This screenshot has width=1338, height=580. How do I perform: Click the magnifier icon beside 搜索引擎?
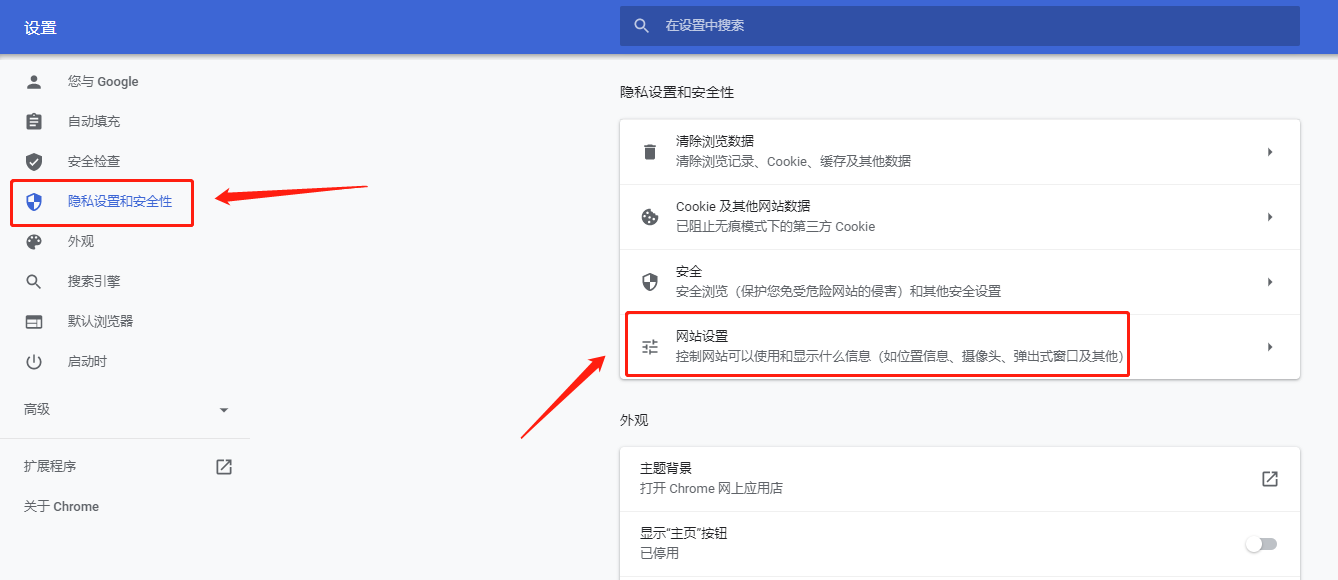point(34,282)
